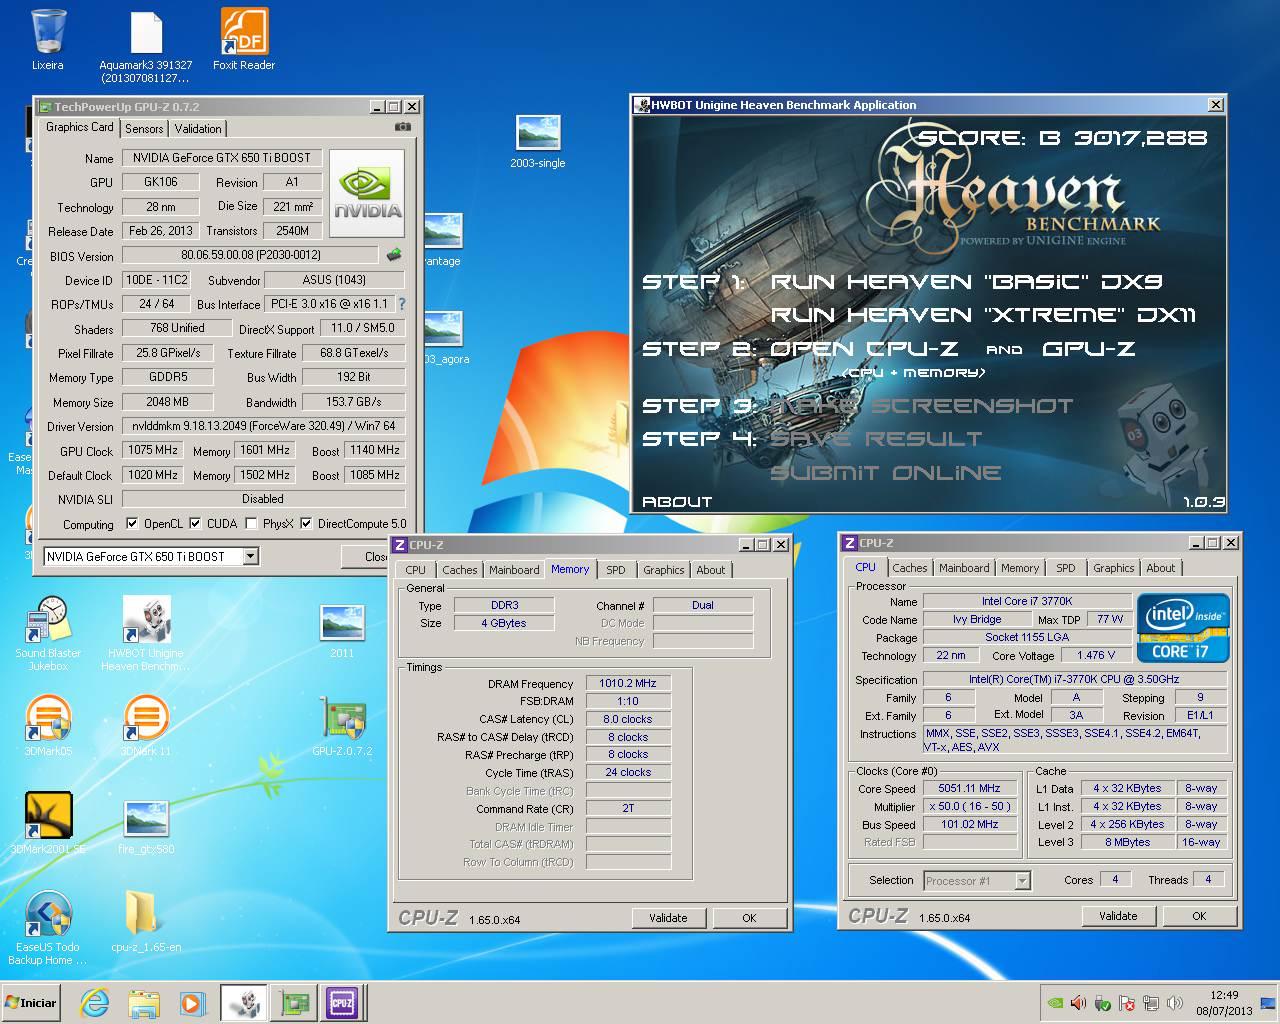Click the DRAM Frequency value field
The height and width of the screenshot is (1024, 1280).
click(x=628, y=683)
